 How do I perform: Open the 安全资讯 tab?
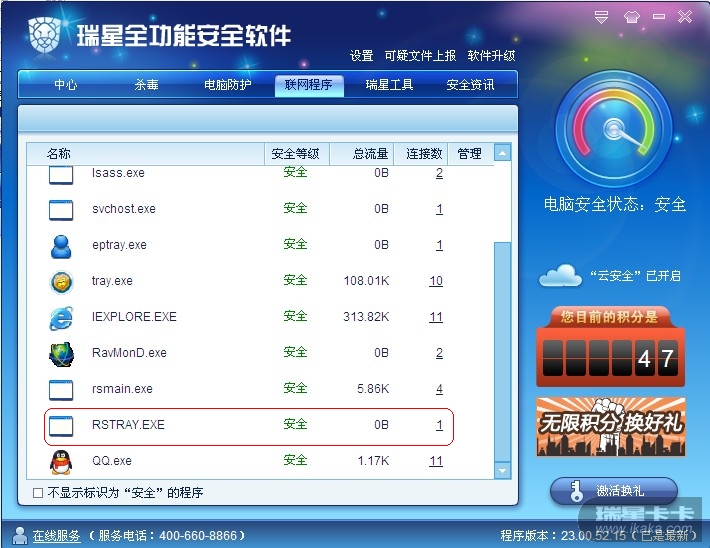point(470,85)
